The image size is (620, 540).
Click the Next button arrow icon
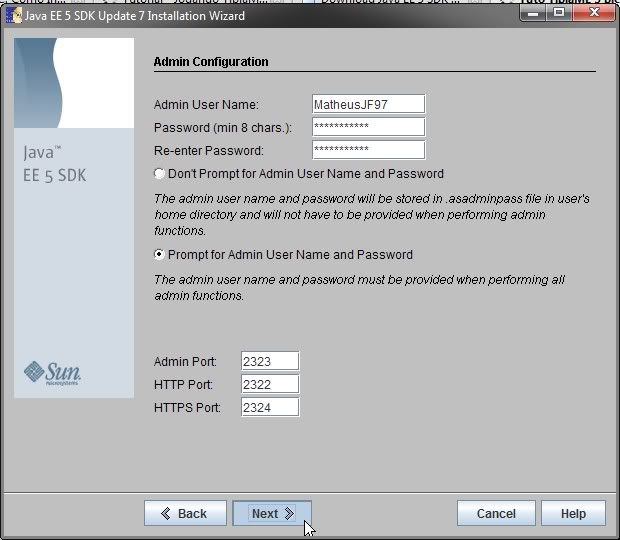(x=290, y=514)
